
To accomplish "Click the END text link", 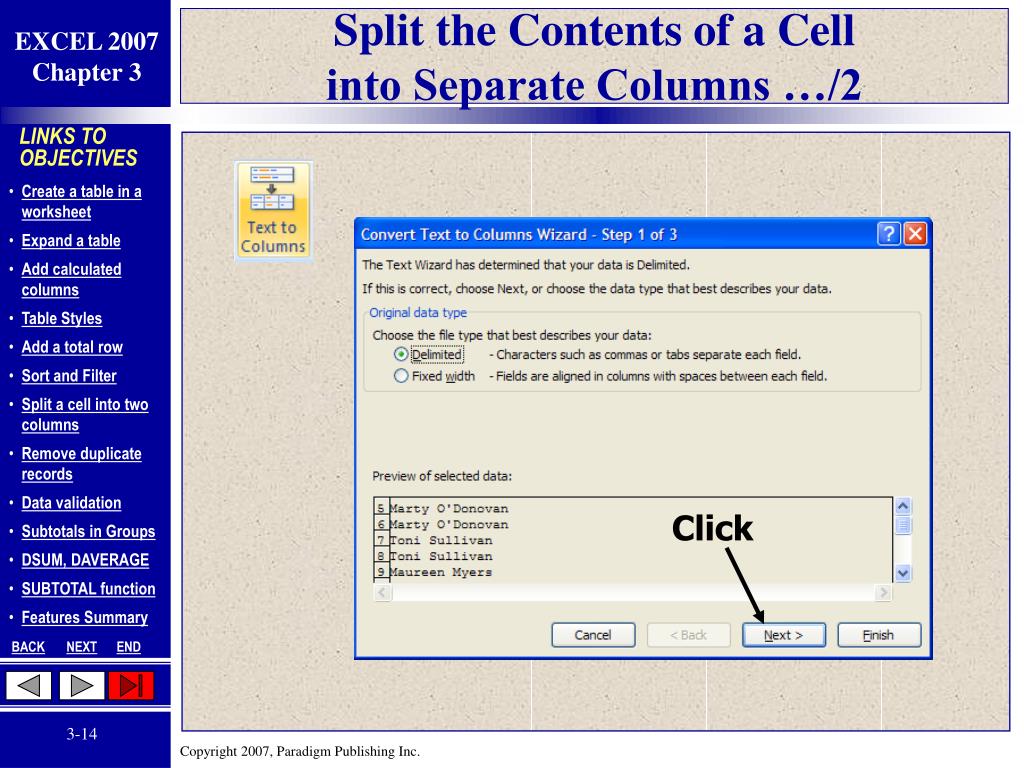I will click(x=129, y=647).
